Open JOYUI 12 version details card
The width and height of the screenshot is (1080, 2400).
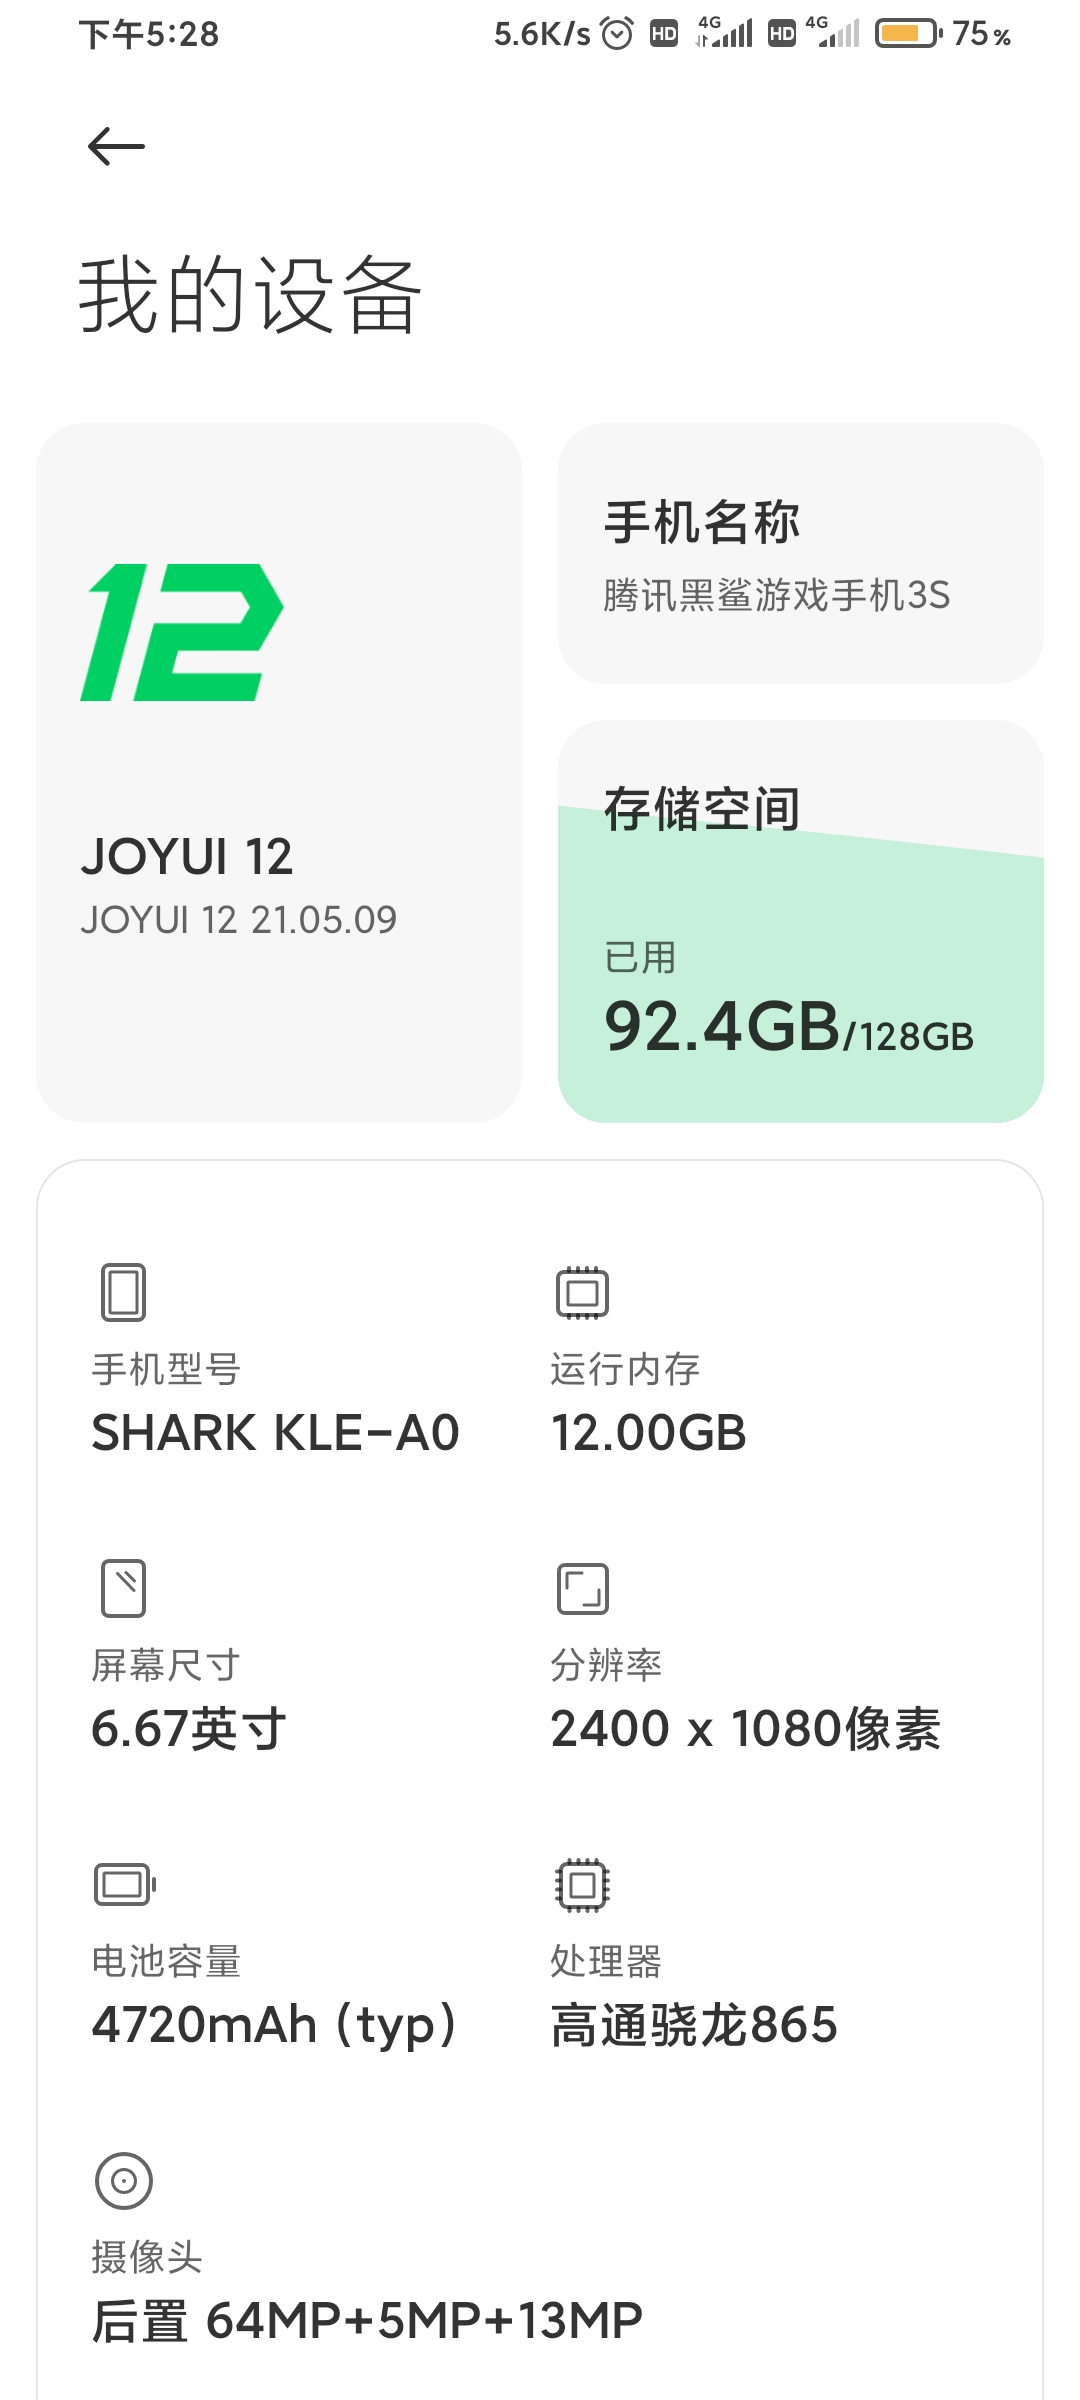(279, 773)
